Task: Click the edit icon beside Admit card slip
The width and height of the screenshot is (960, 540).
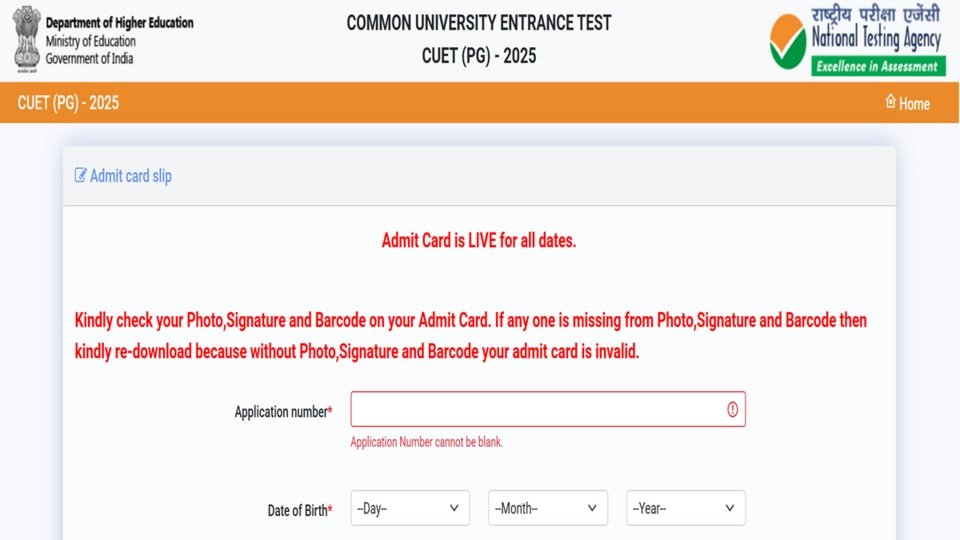Action: [80, 176]
